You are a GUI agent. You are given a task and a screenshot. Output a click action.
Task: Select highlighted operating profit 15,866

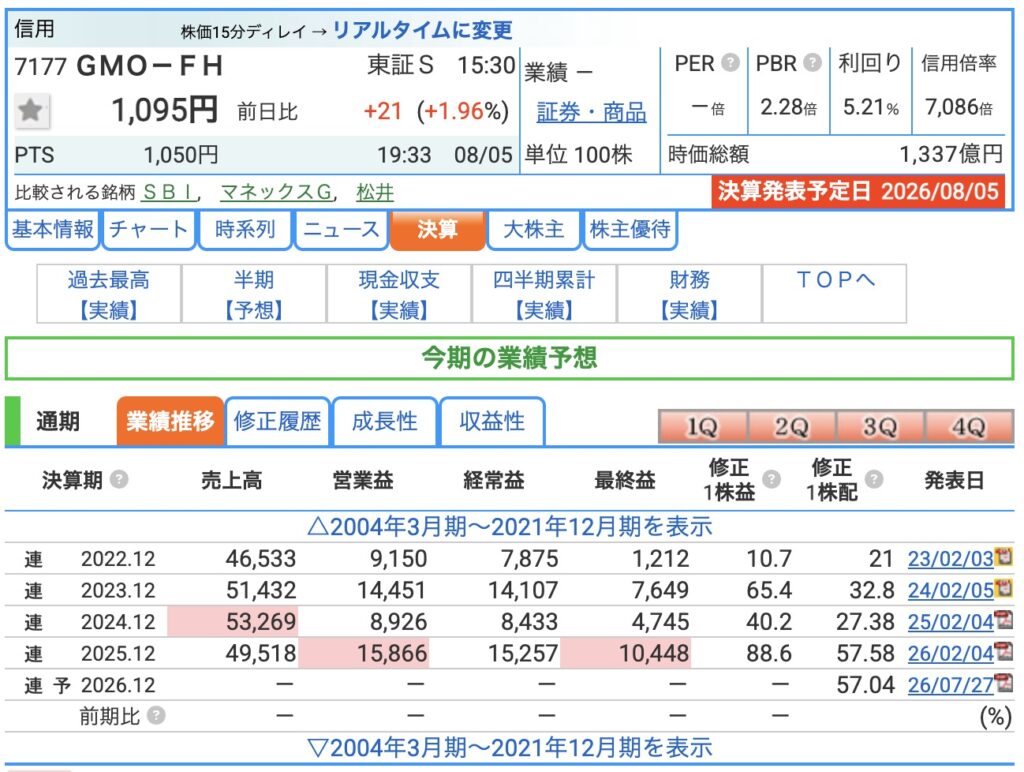[364, 653]
